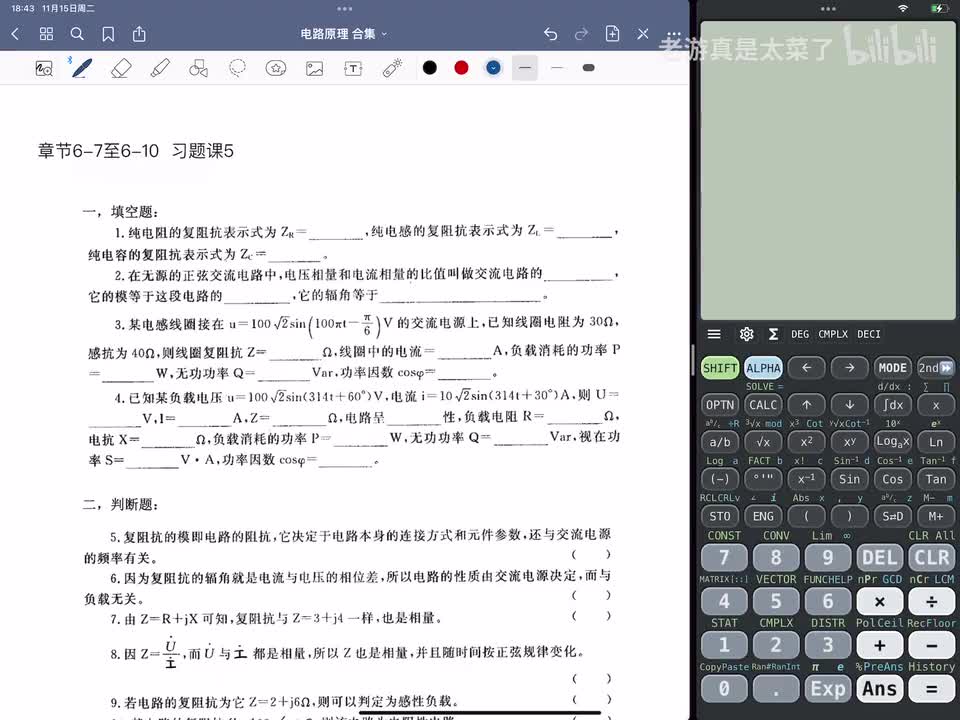This screenshot has width=960, height=720.
Task: Tap the sigma summation icon
Action: [773, 334]
